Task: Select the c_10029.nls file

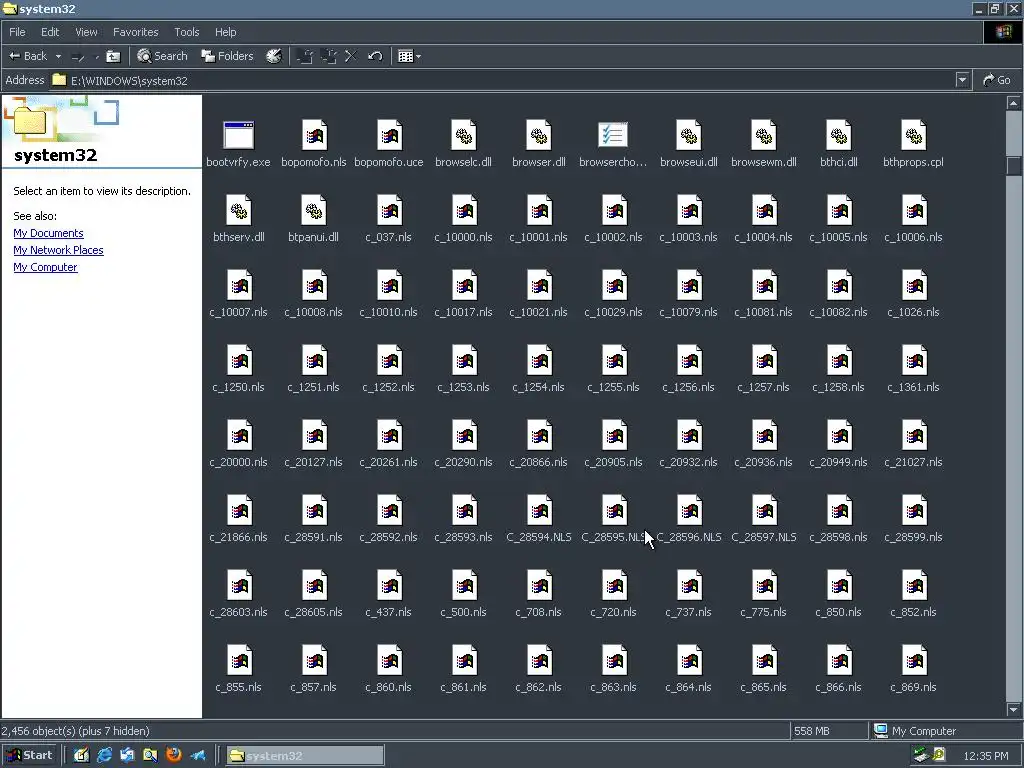Action: (x=613, y=295)
